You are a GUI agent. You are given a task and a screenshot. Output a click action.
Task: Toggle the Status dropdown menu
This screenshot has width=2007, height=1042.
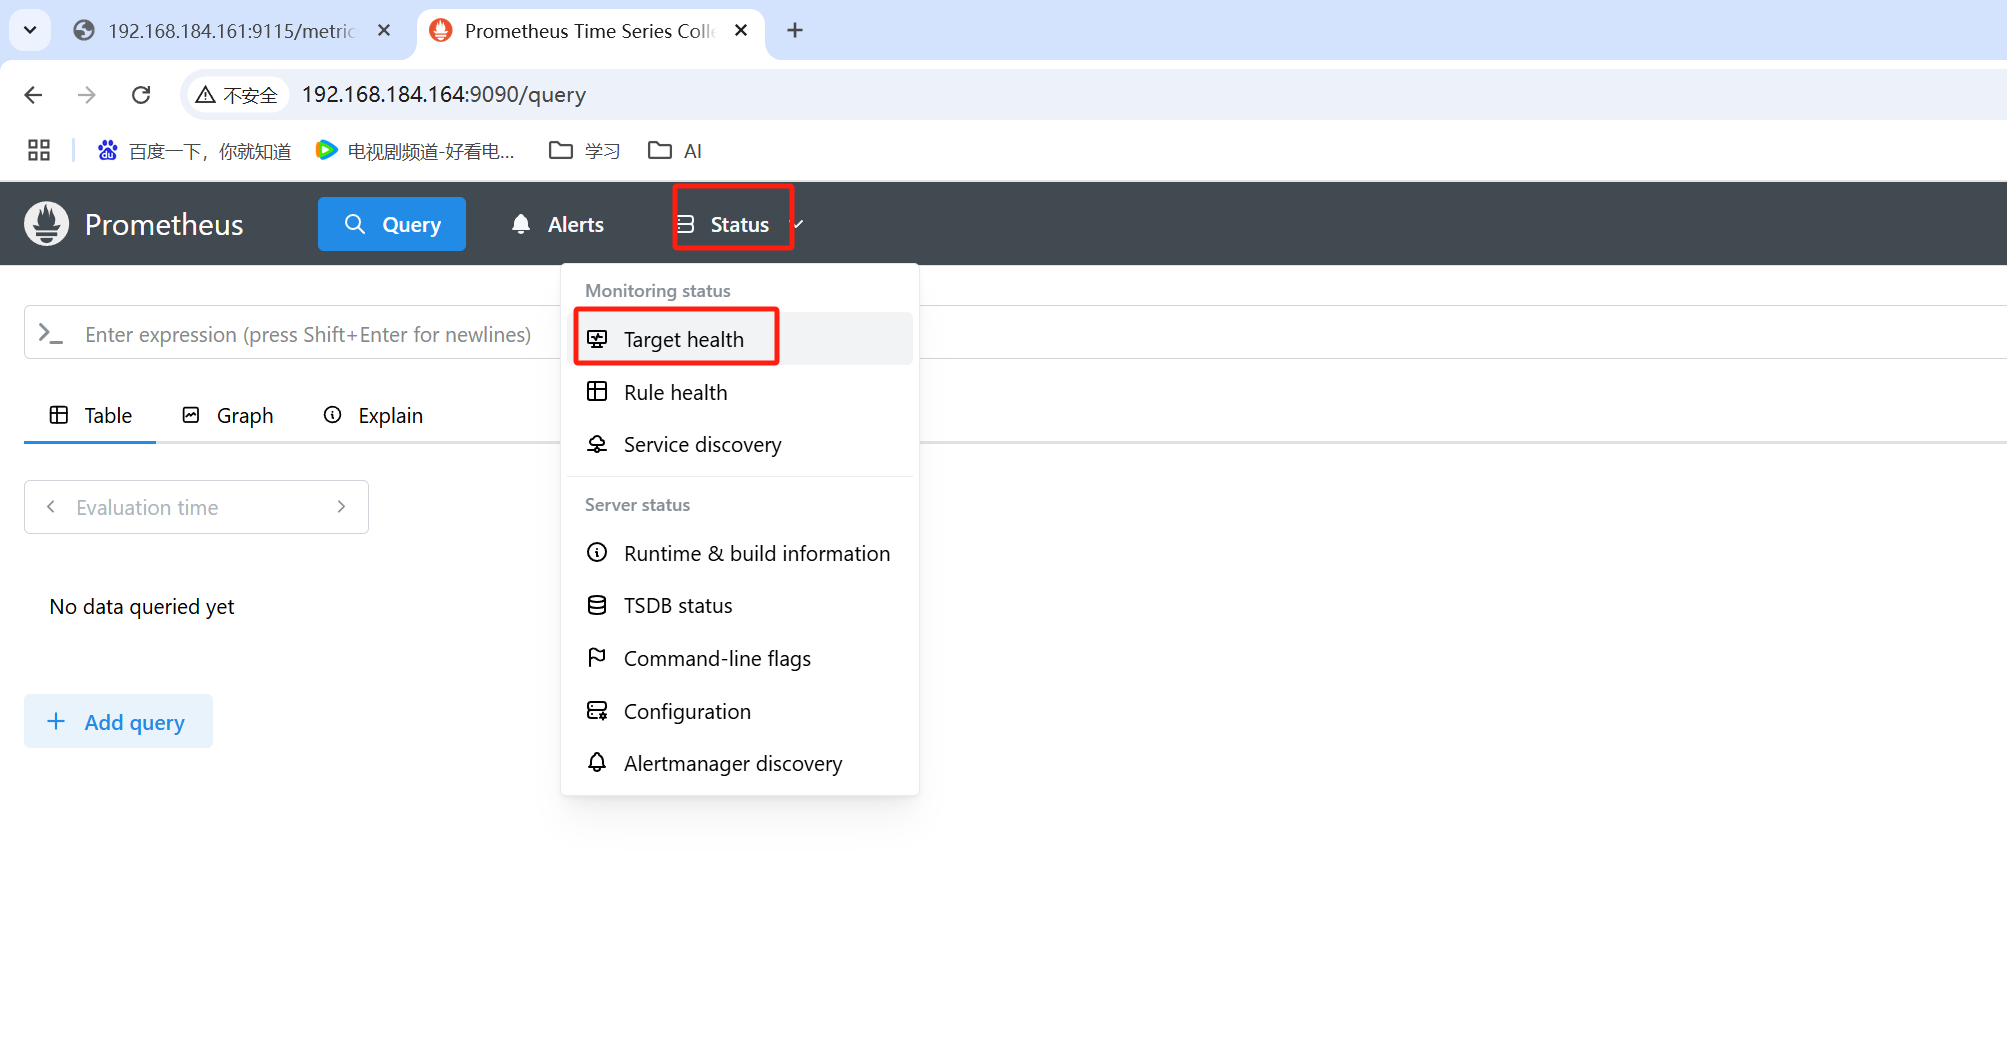coord(739,224)
